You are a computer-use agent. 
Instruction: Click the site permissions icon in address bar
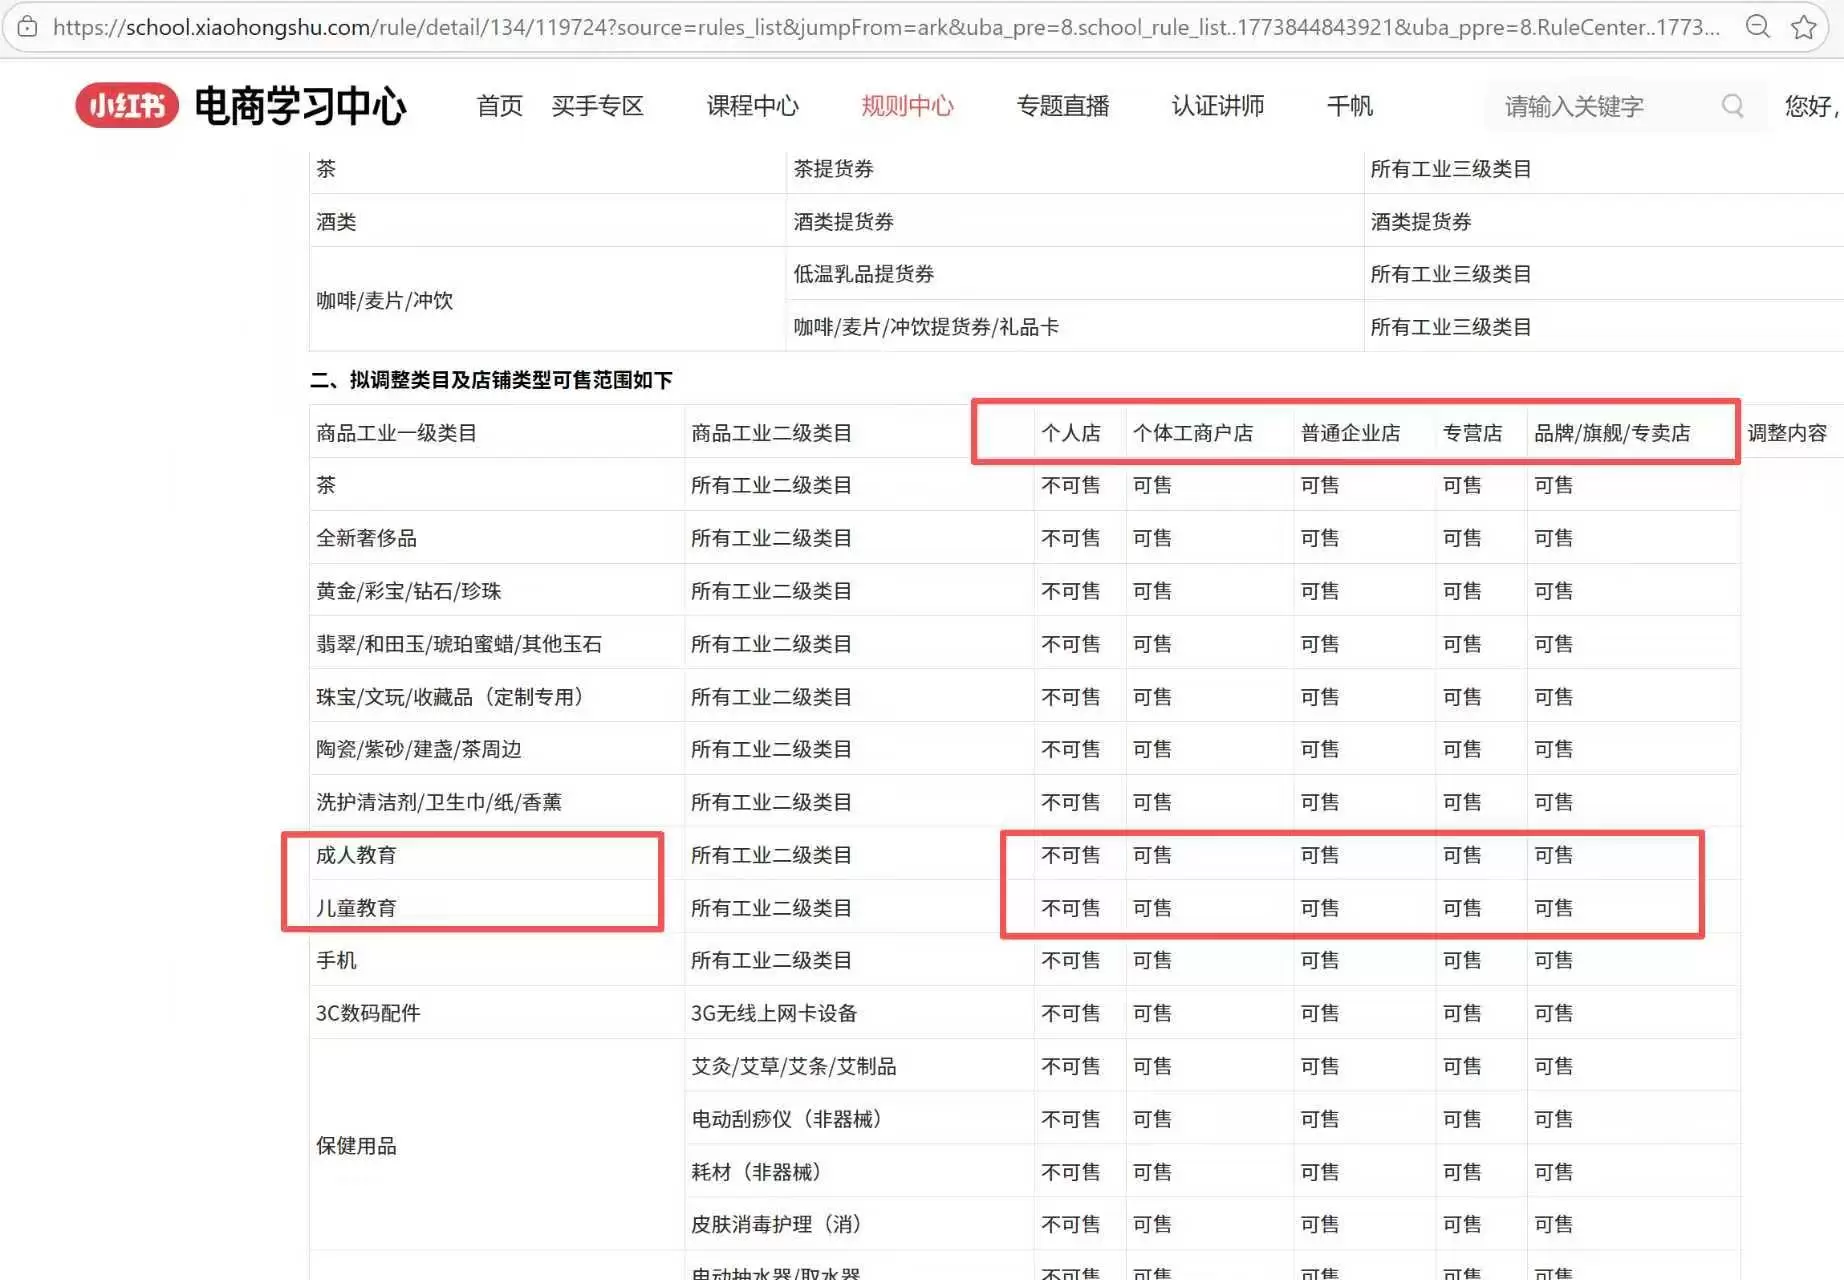pyautogui.click(x=27, y=27)
